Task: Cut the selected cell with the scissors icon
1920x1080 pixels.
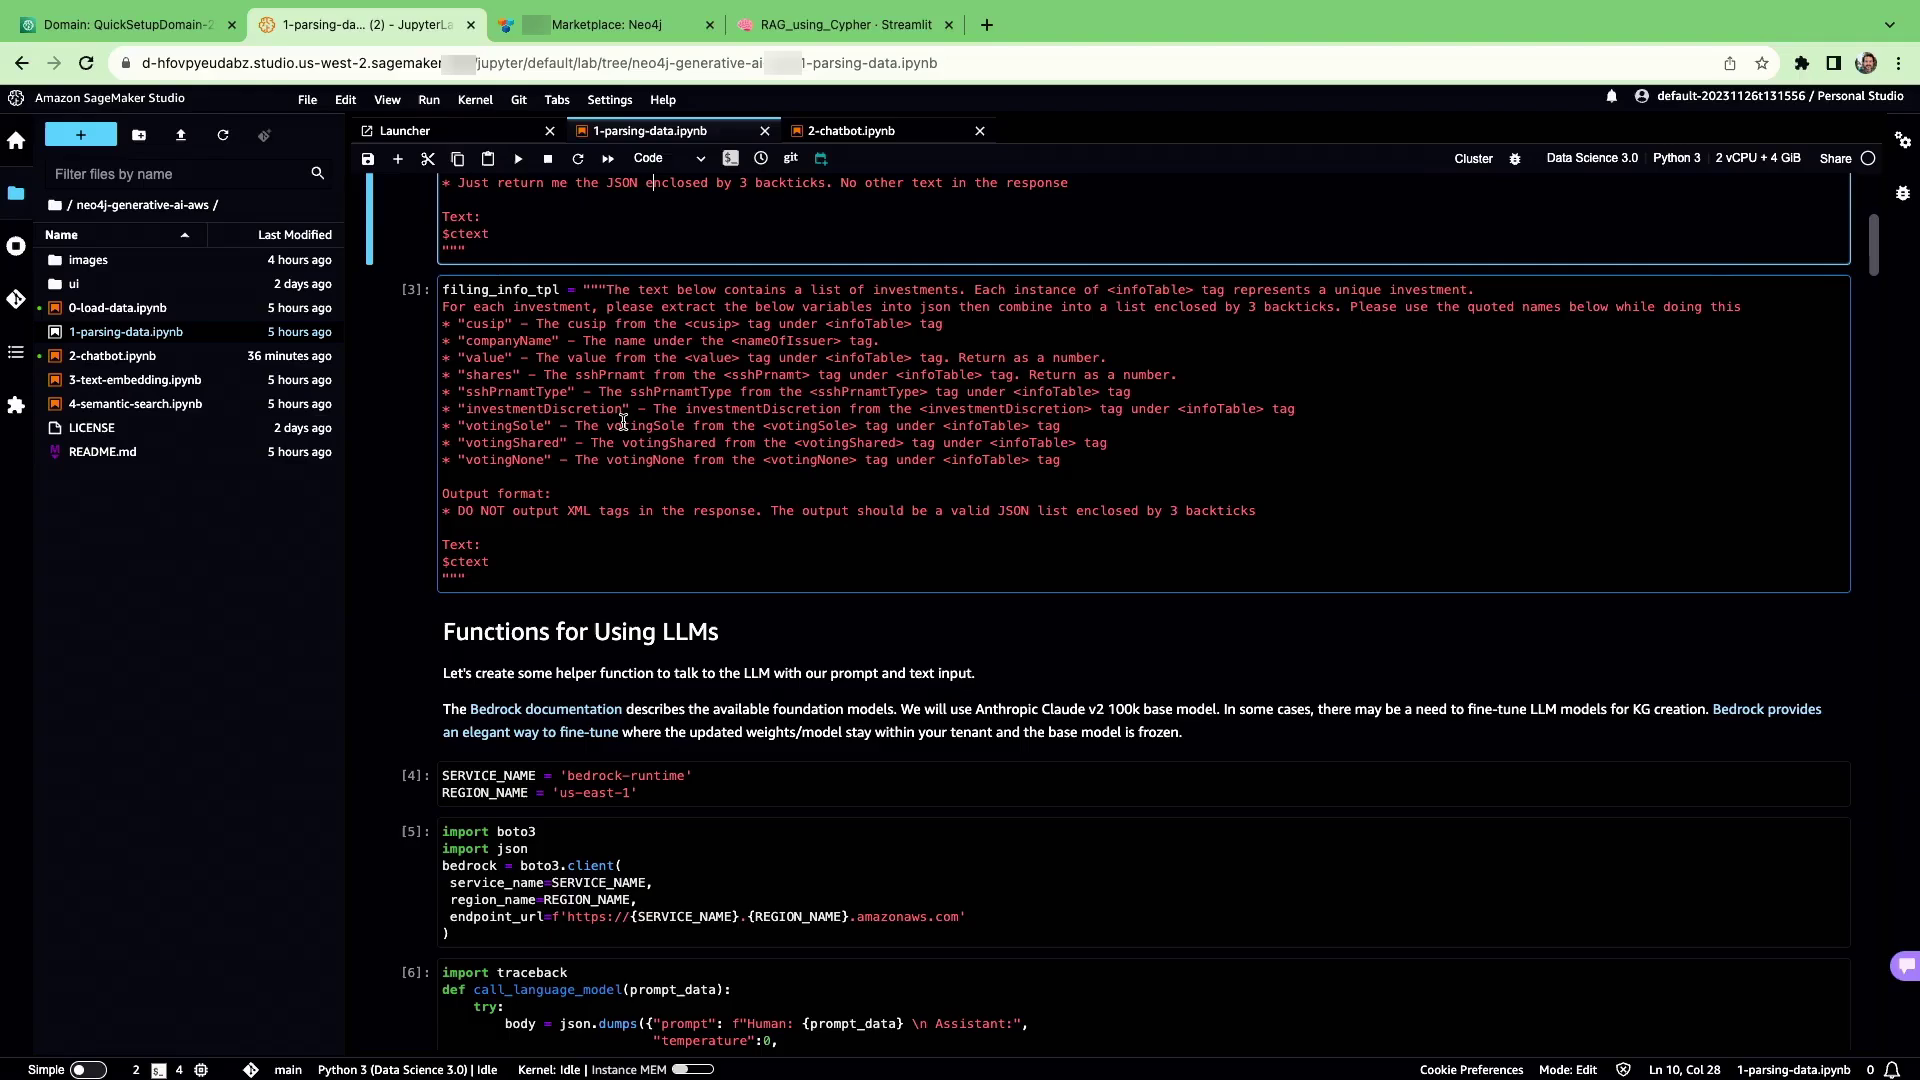Action: click(428, 159)
